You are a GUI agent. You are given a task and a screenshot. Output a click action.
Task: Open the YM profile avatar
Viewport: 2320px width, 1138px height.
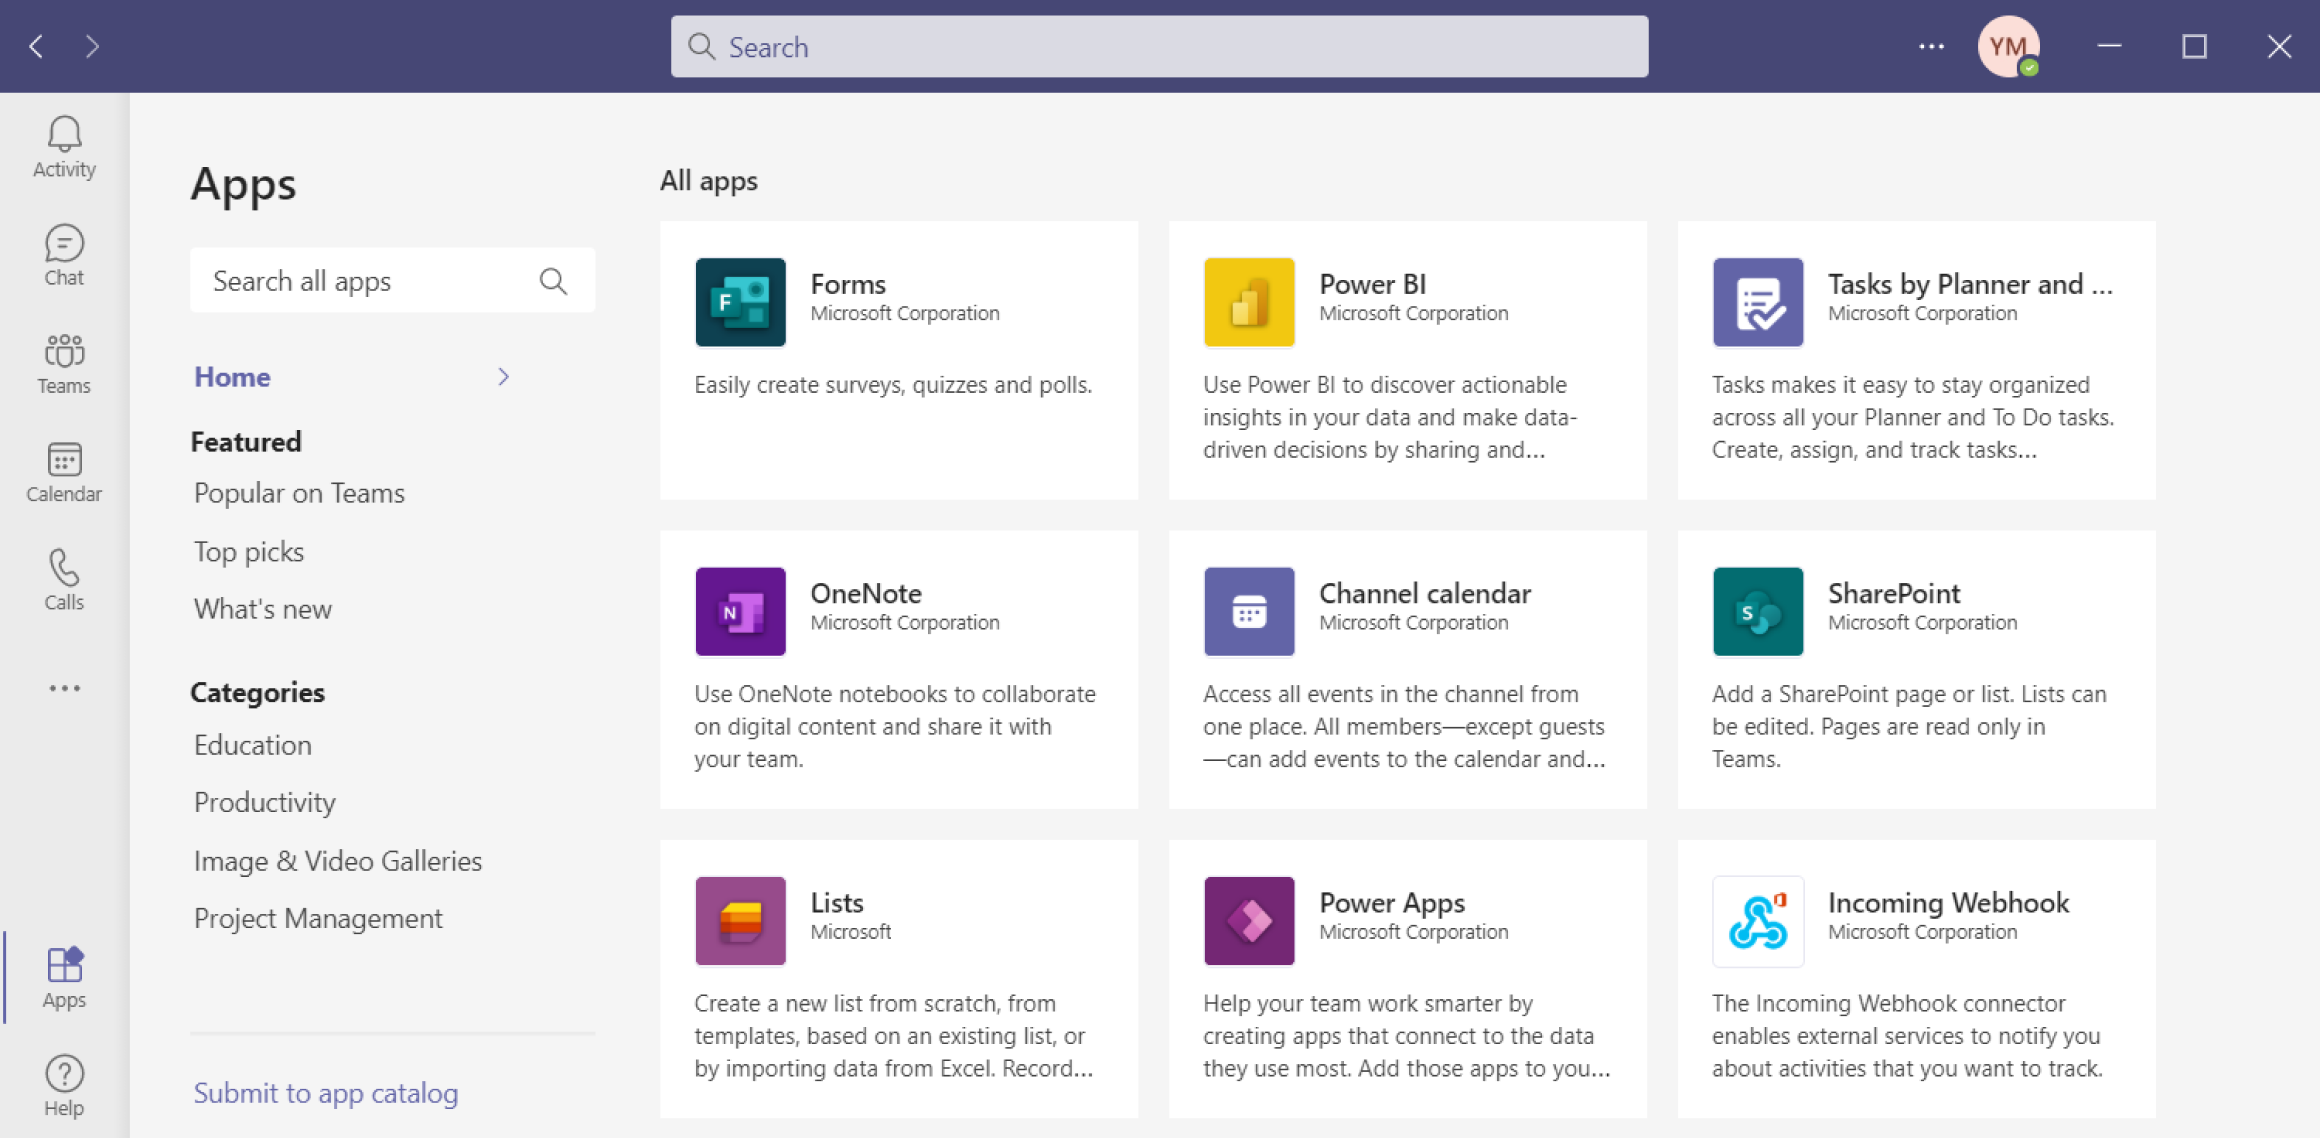(2007, 46)
